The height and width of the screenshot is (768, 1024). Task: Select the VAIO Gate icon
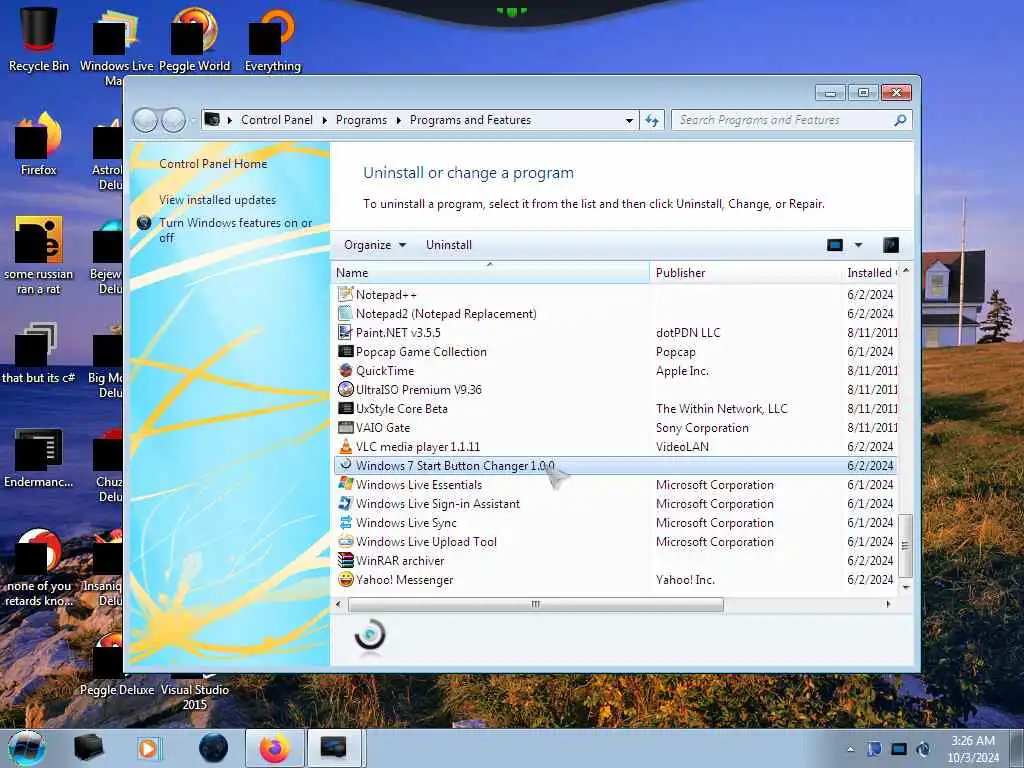345,428
